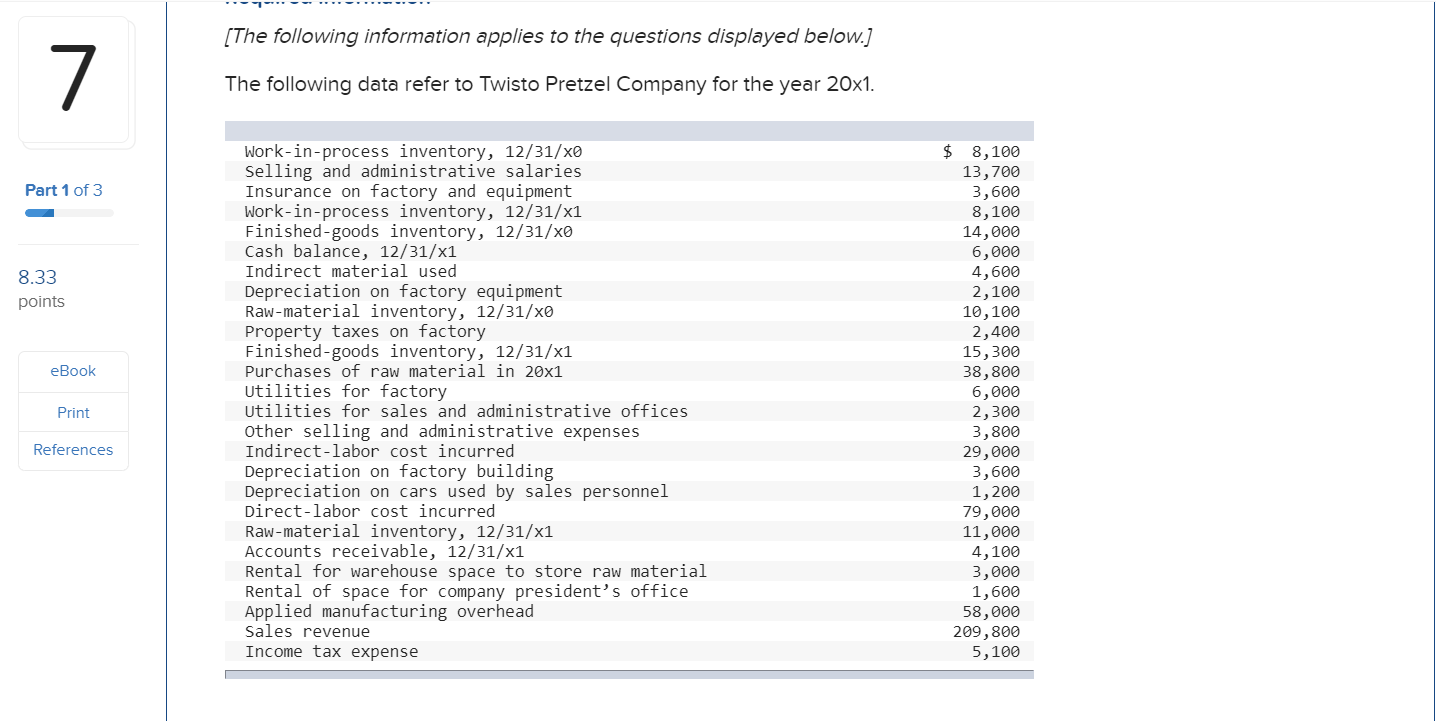Click the Part 1 of 3 progress bar
This screenshot has height=721, width=1436.
tap(69, 213)
